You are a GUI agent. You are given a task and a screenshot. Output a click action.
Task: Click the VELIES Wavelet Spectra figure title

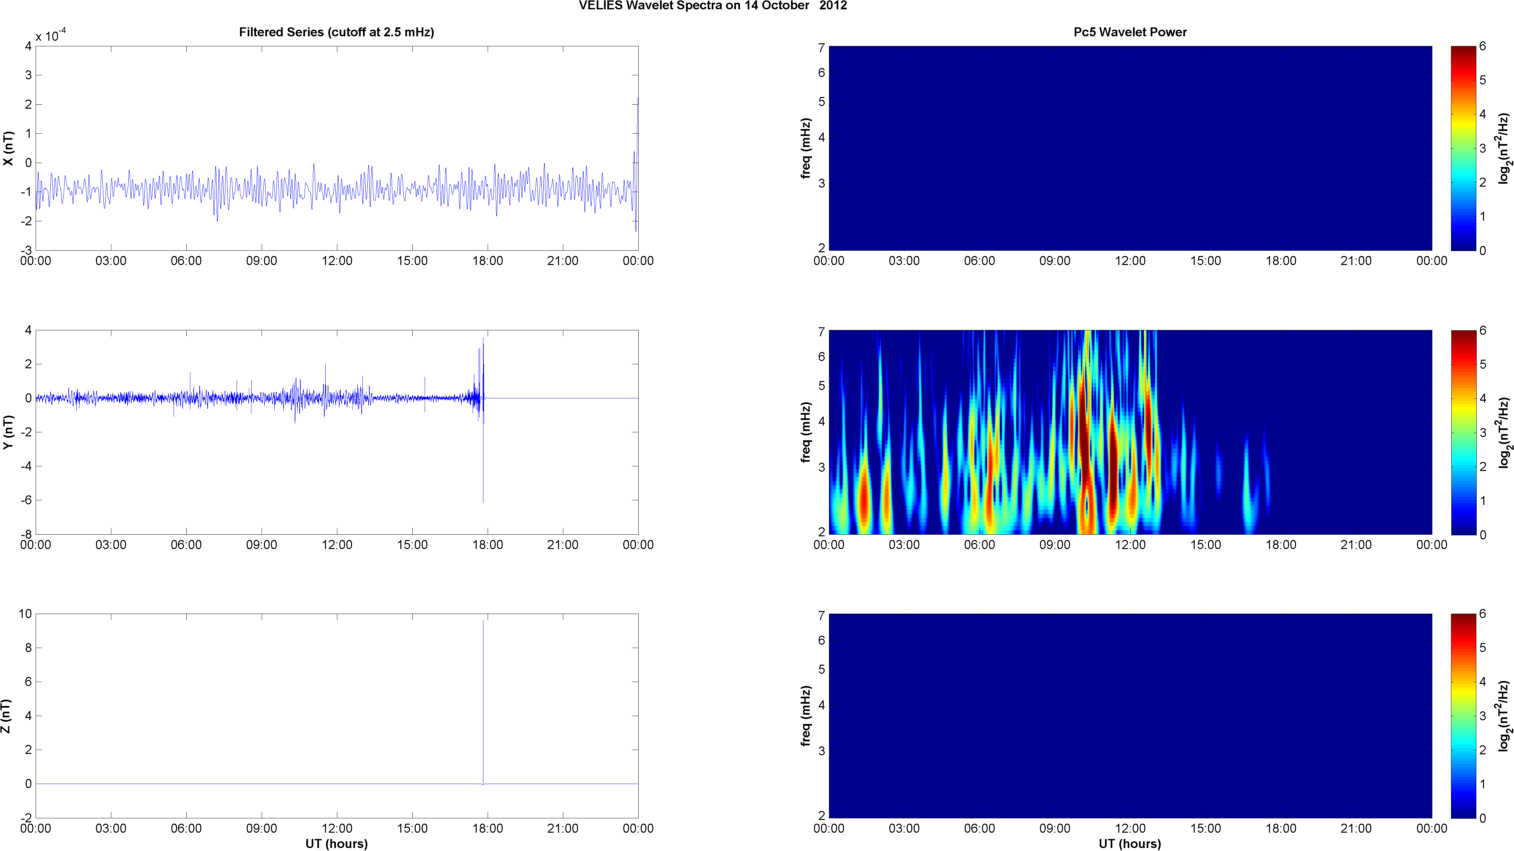coord(713,6)
